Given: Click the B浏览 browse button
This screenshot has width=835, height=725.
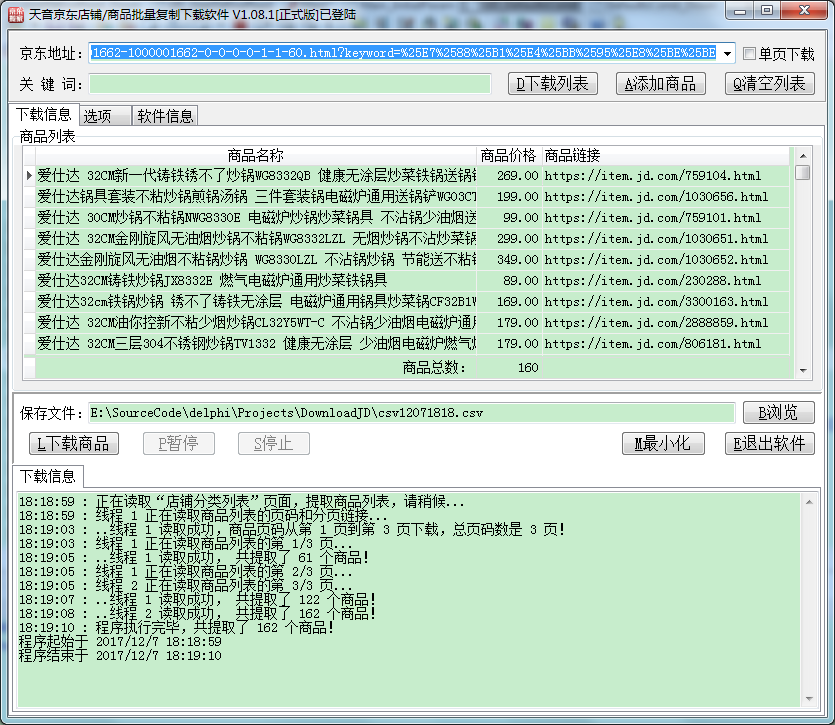Looking at the screenshot, I should (779, 412).
